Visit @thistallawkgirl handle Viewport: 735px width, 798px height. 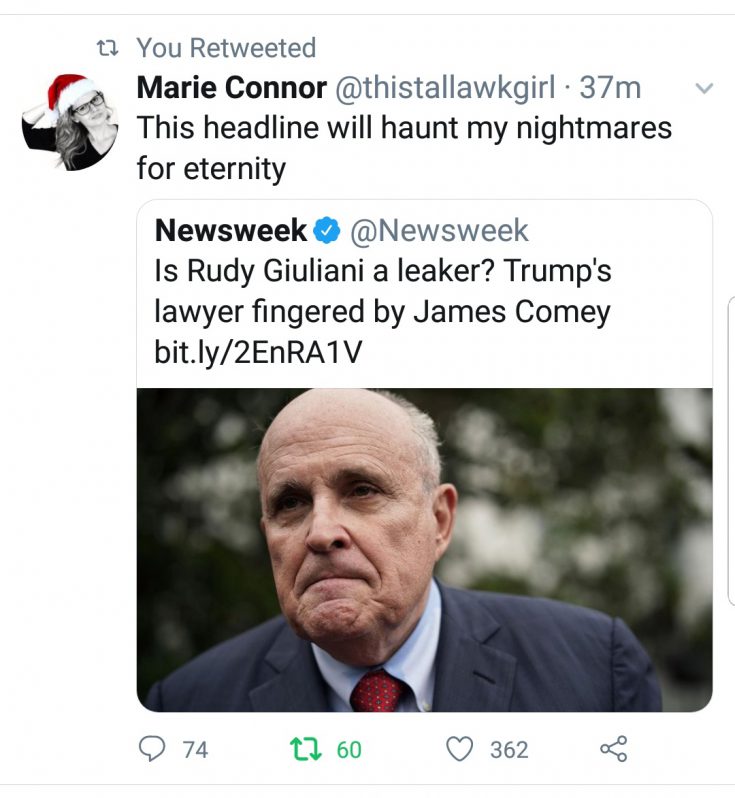tap(445, 88)
